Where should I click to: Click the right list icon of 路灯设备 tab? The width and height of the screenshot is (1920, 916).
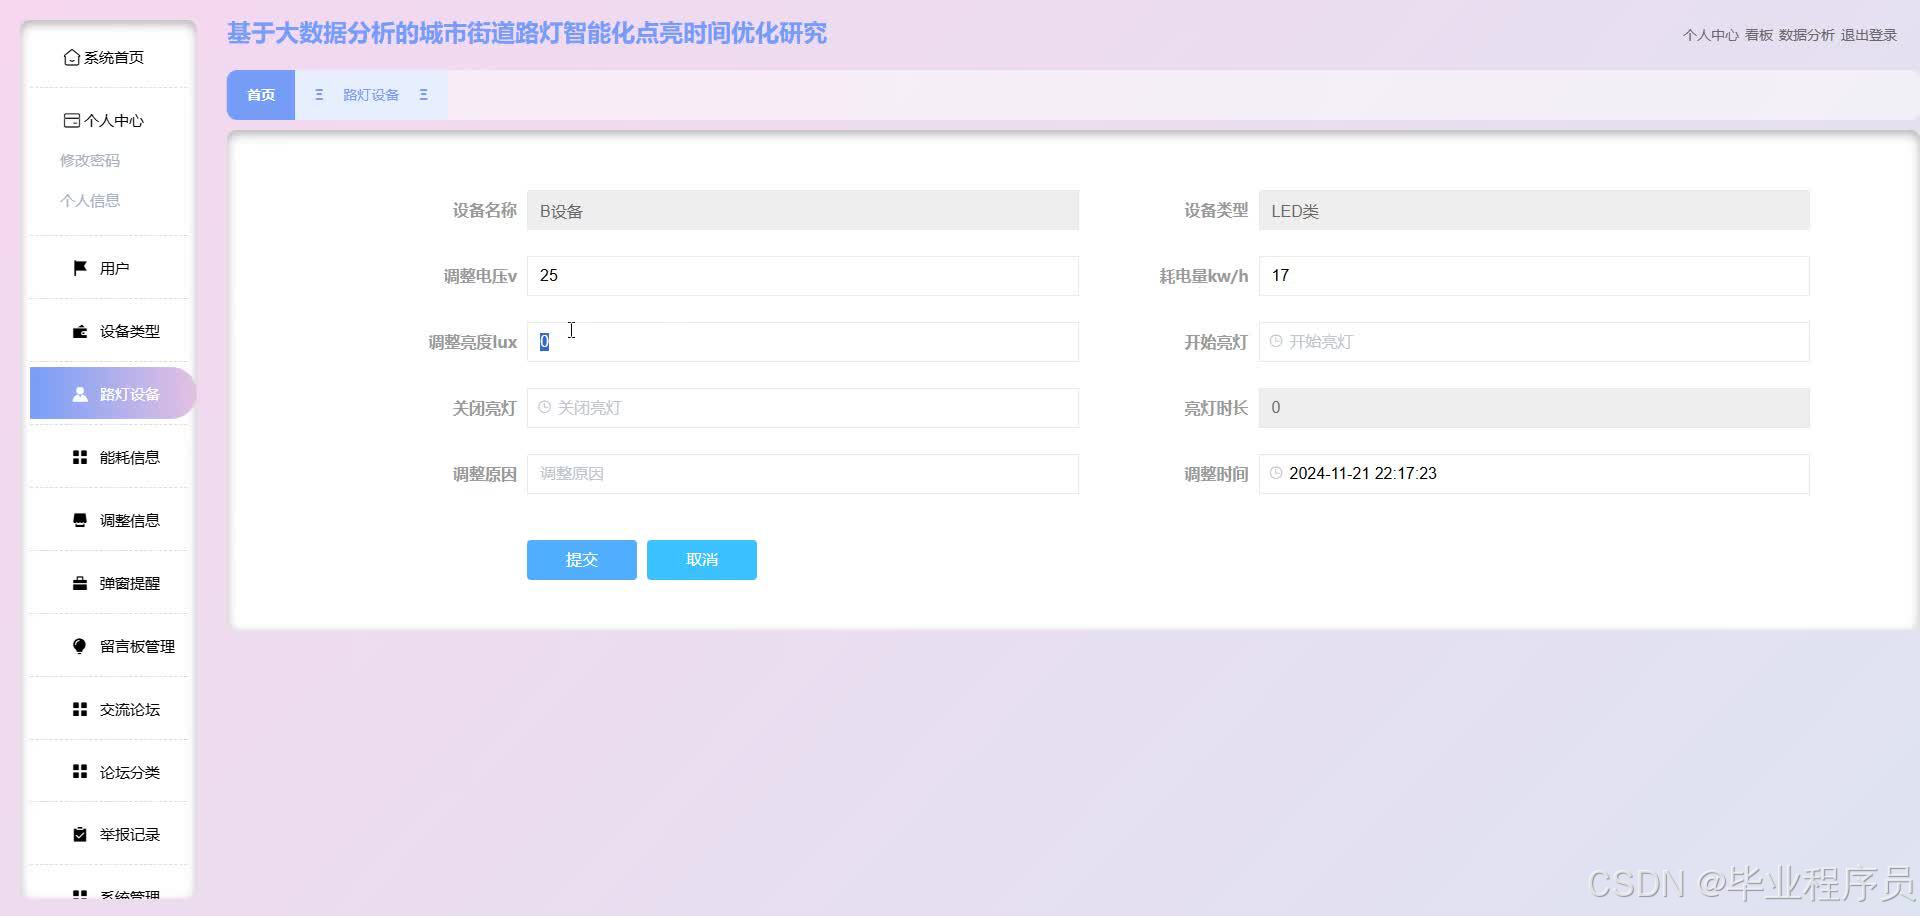pyautogui.click(x=424, y=95)
